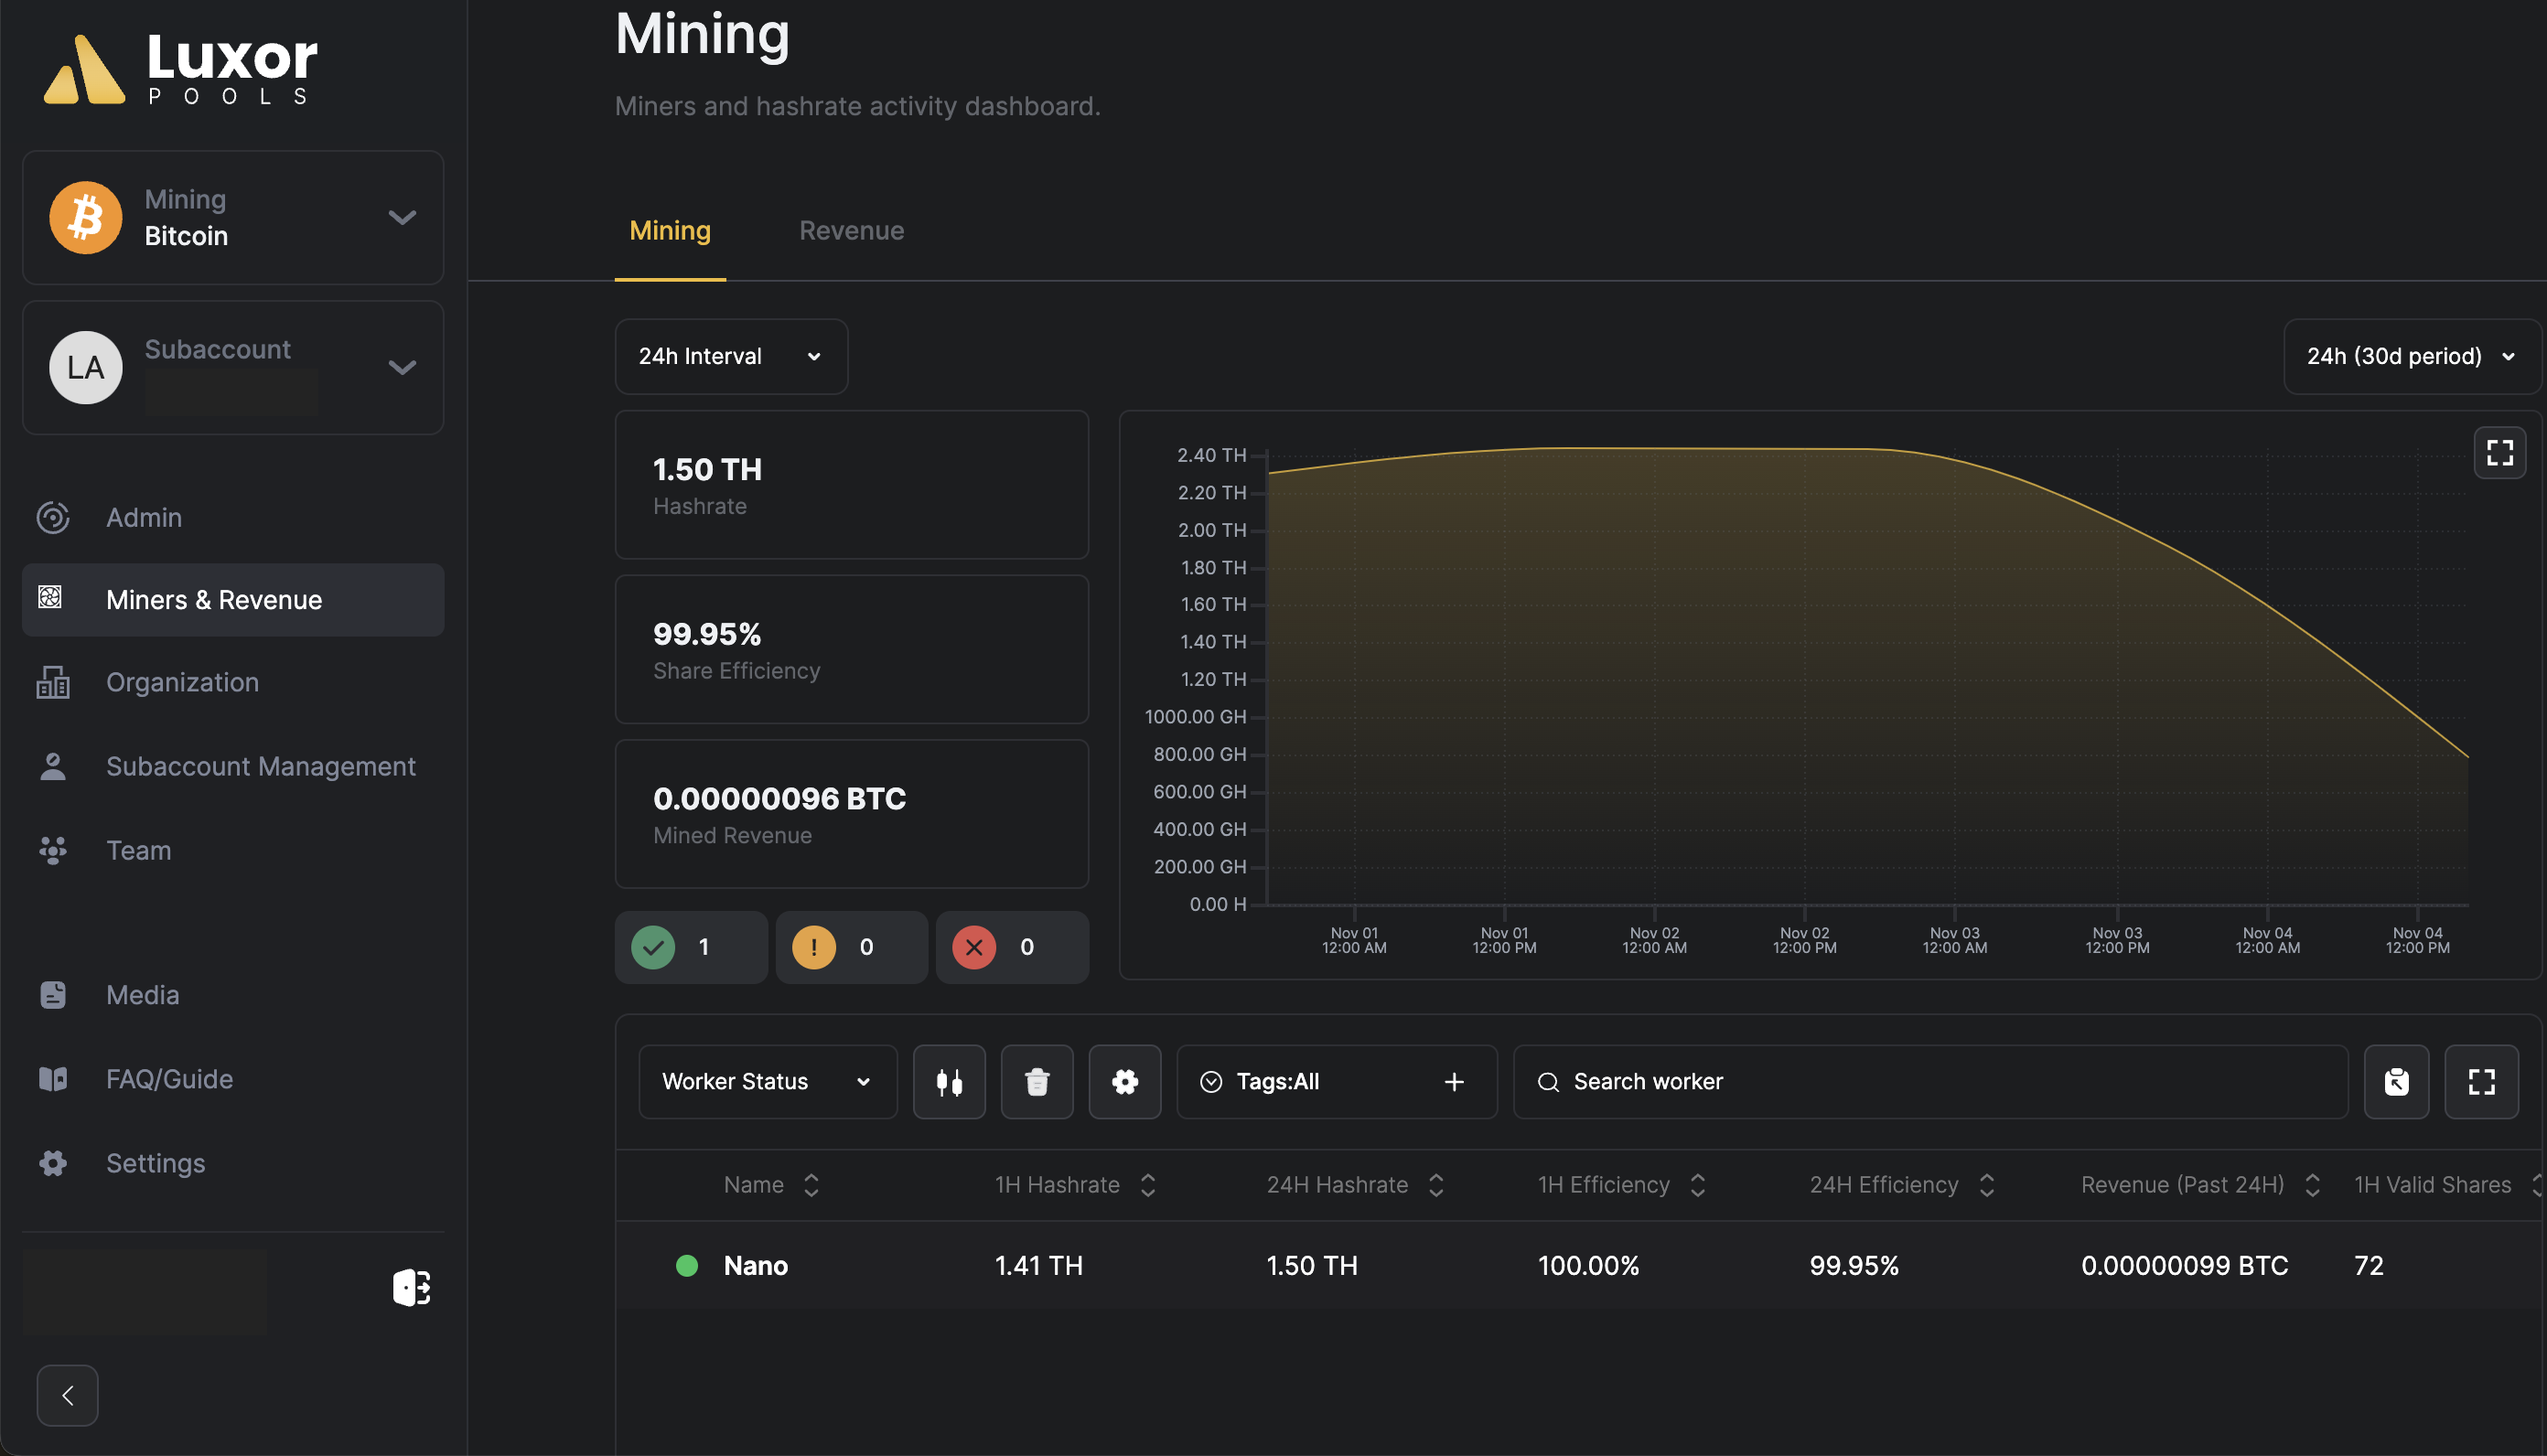
Task: Switch to the Revenue tab
Action: (x=851, y=230)
